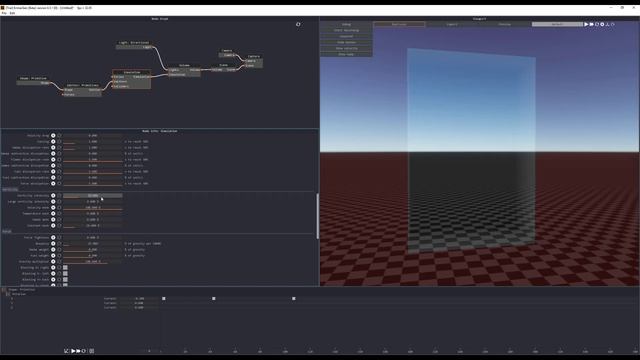
Task: Click keyframe icon for Flames dissipation rate
Action: [x=53, y=160]
